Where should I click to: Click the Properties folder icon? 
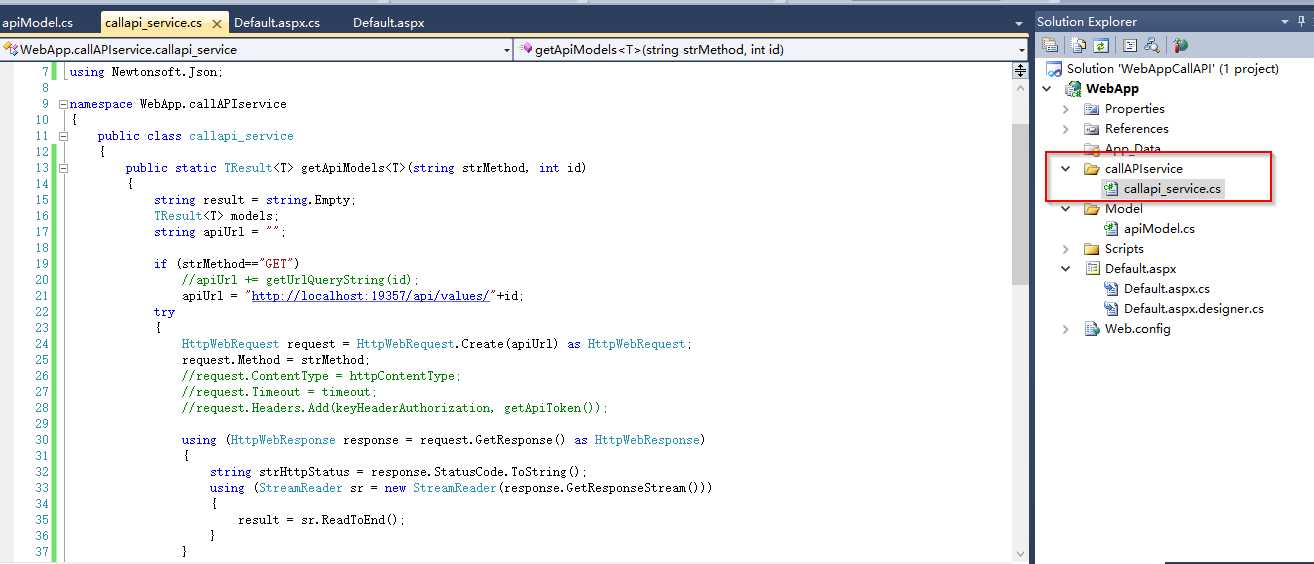point(1092,109)
